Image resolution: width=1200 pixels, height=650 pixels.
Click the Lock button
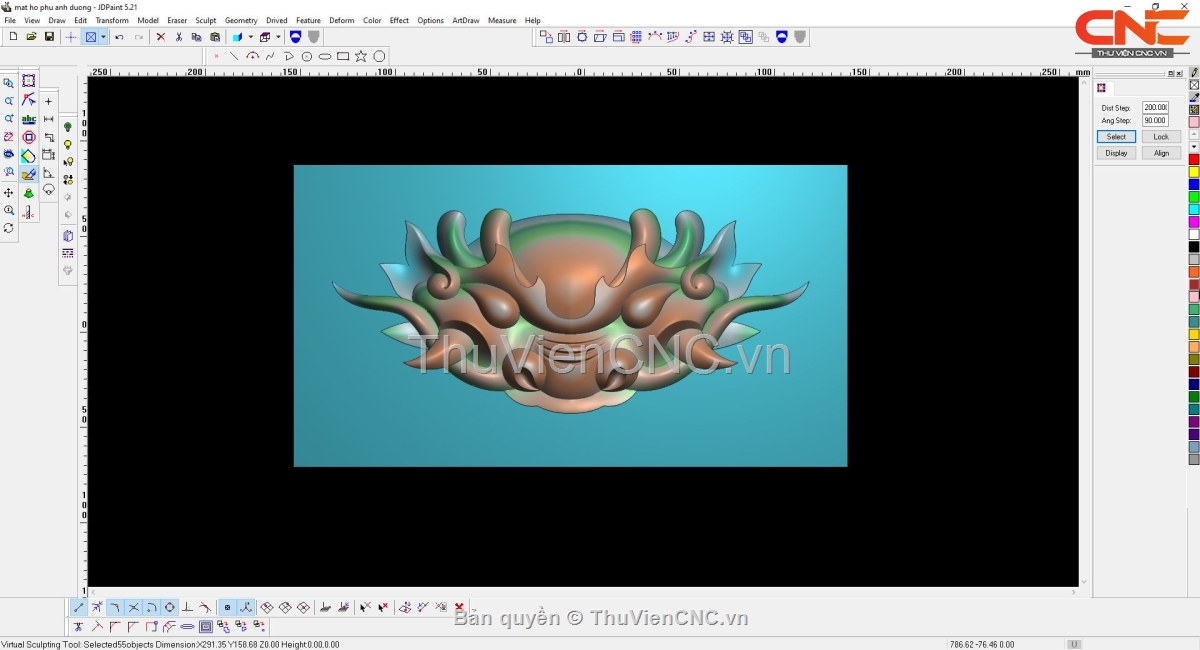(x=1160, y=137)
